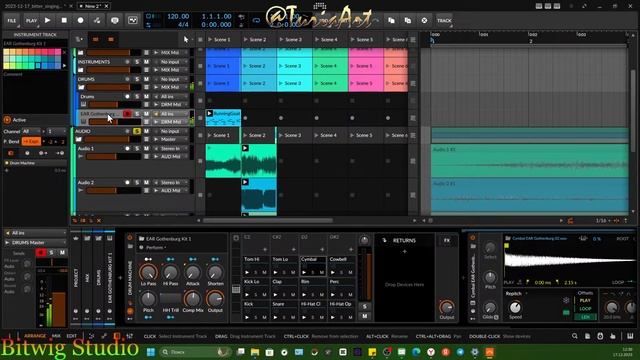Adjust the Audio 1 track volume fader

coord(113,156)
